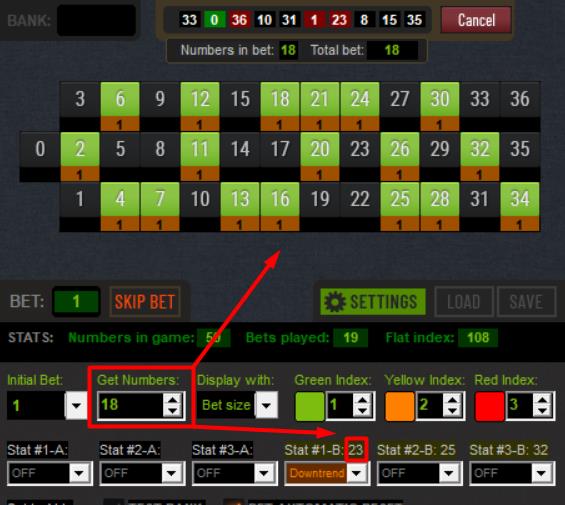Open the Initial Bet dropdown

tap(76, 406)
